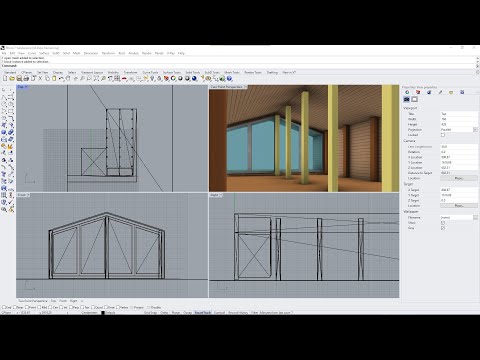Toggle the Quad osnap checkbox
The image size is (480, 360).
pos(93,307)
